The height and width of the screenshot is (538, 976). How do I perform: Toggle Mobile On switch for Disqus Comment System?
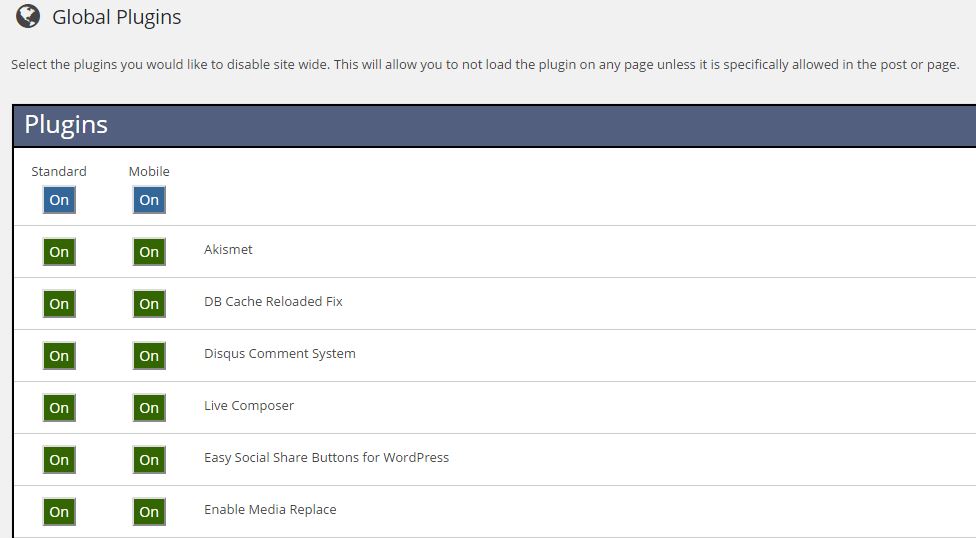pos(149,356)
